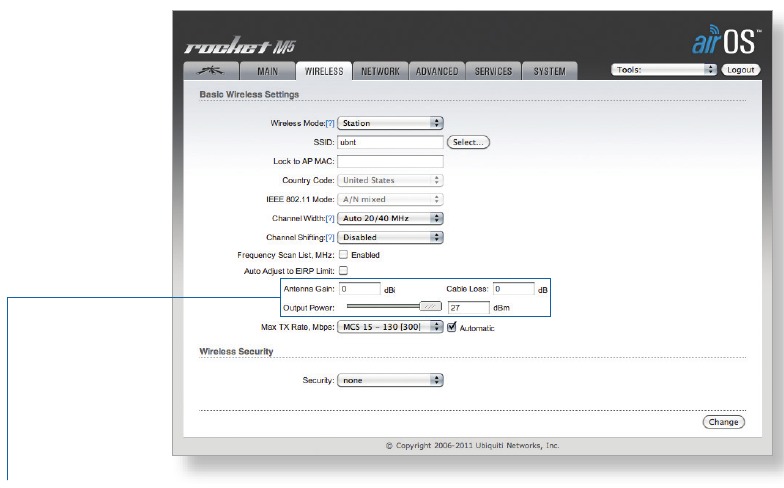784x488 pixels.
Task: Open the IEEE 802.11 Mode dropdown
Action: (390, 199)
